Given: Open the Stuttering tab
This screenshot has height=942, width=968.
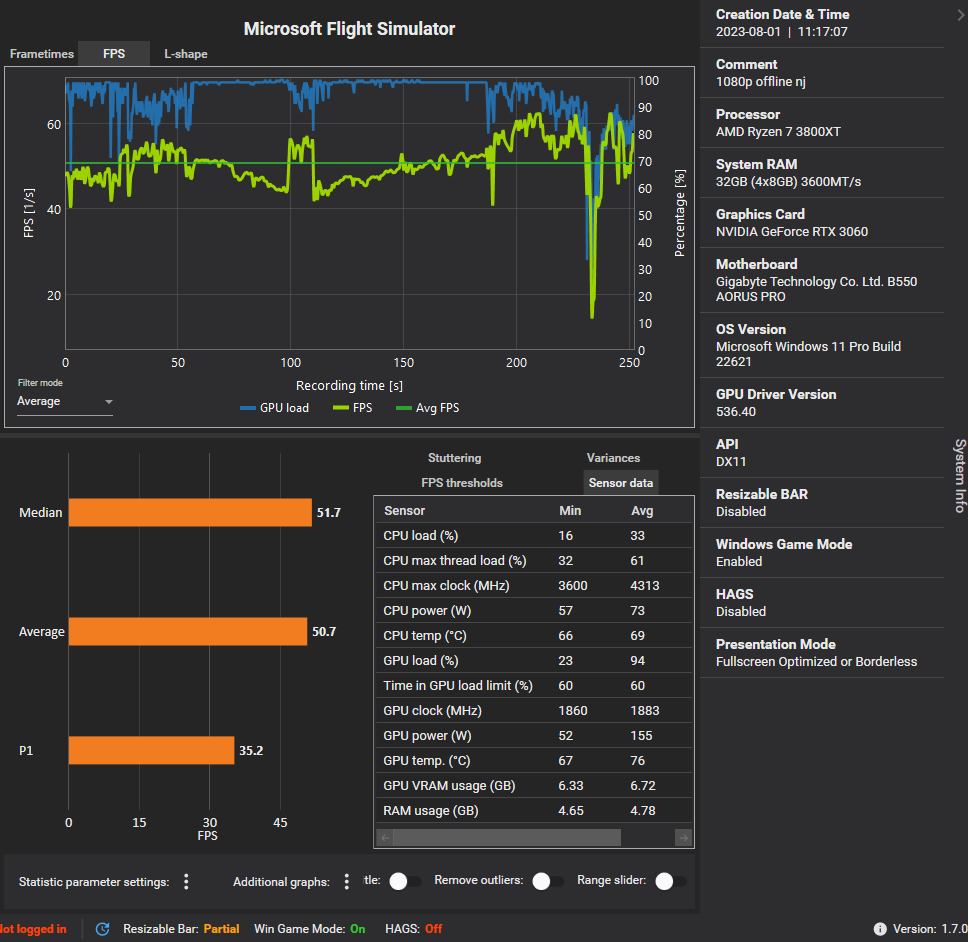Looking at the screenshot, I should click(x=455, y=457).
